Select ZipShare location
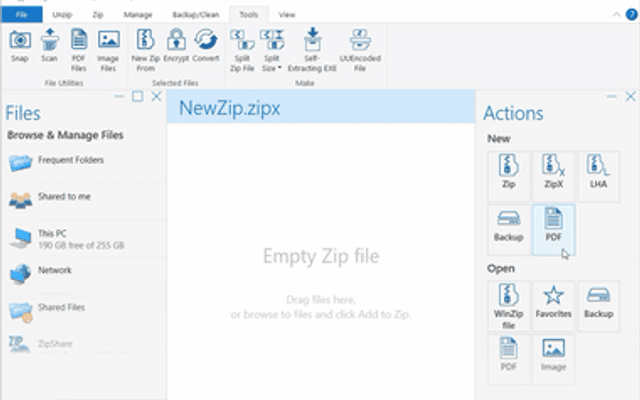The height and width of the screenshot is (400, 640). pos(85,345)
